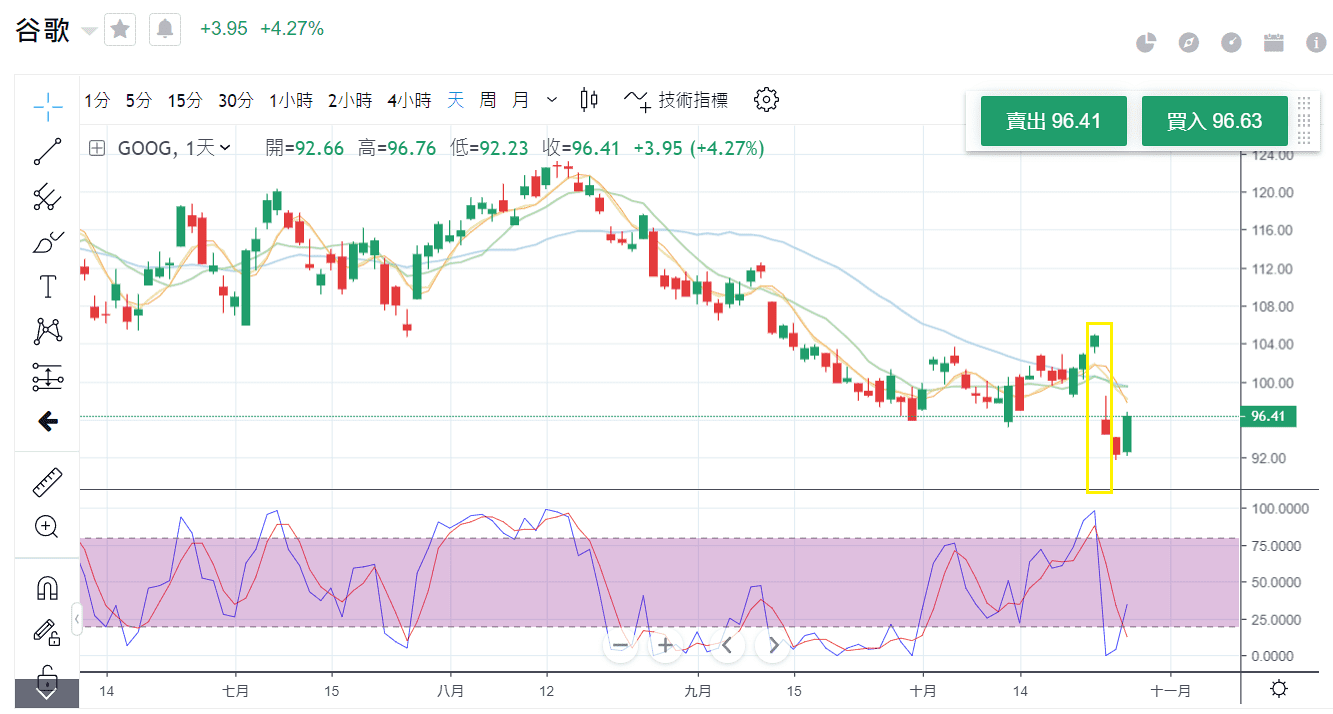Screen dimensions: 1333x714
Task: Click the zoom-in magnifier tool
Action: point(47,527)
